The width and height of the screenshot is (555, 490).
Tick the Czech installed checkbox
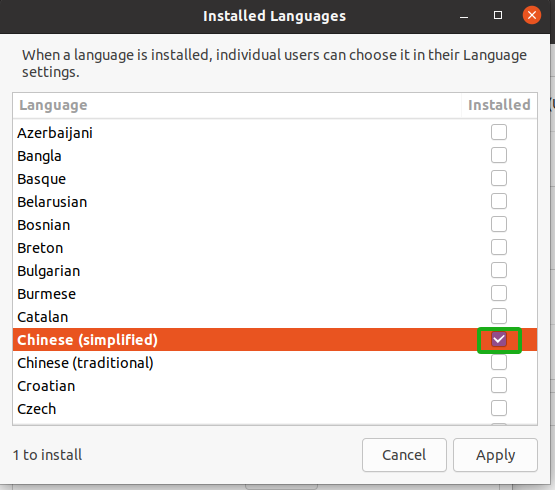click(x=499, y=409)
